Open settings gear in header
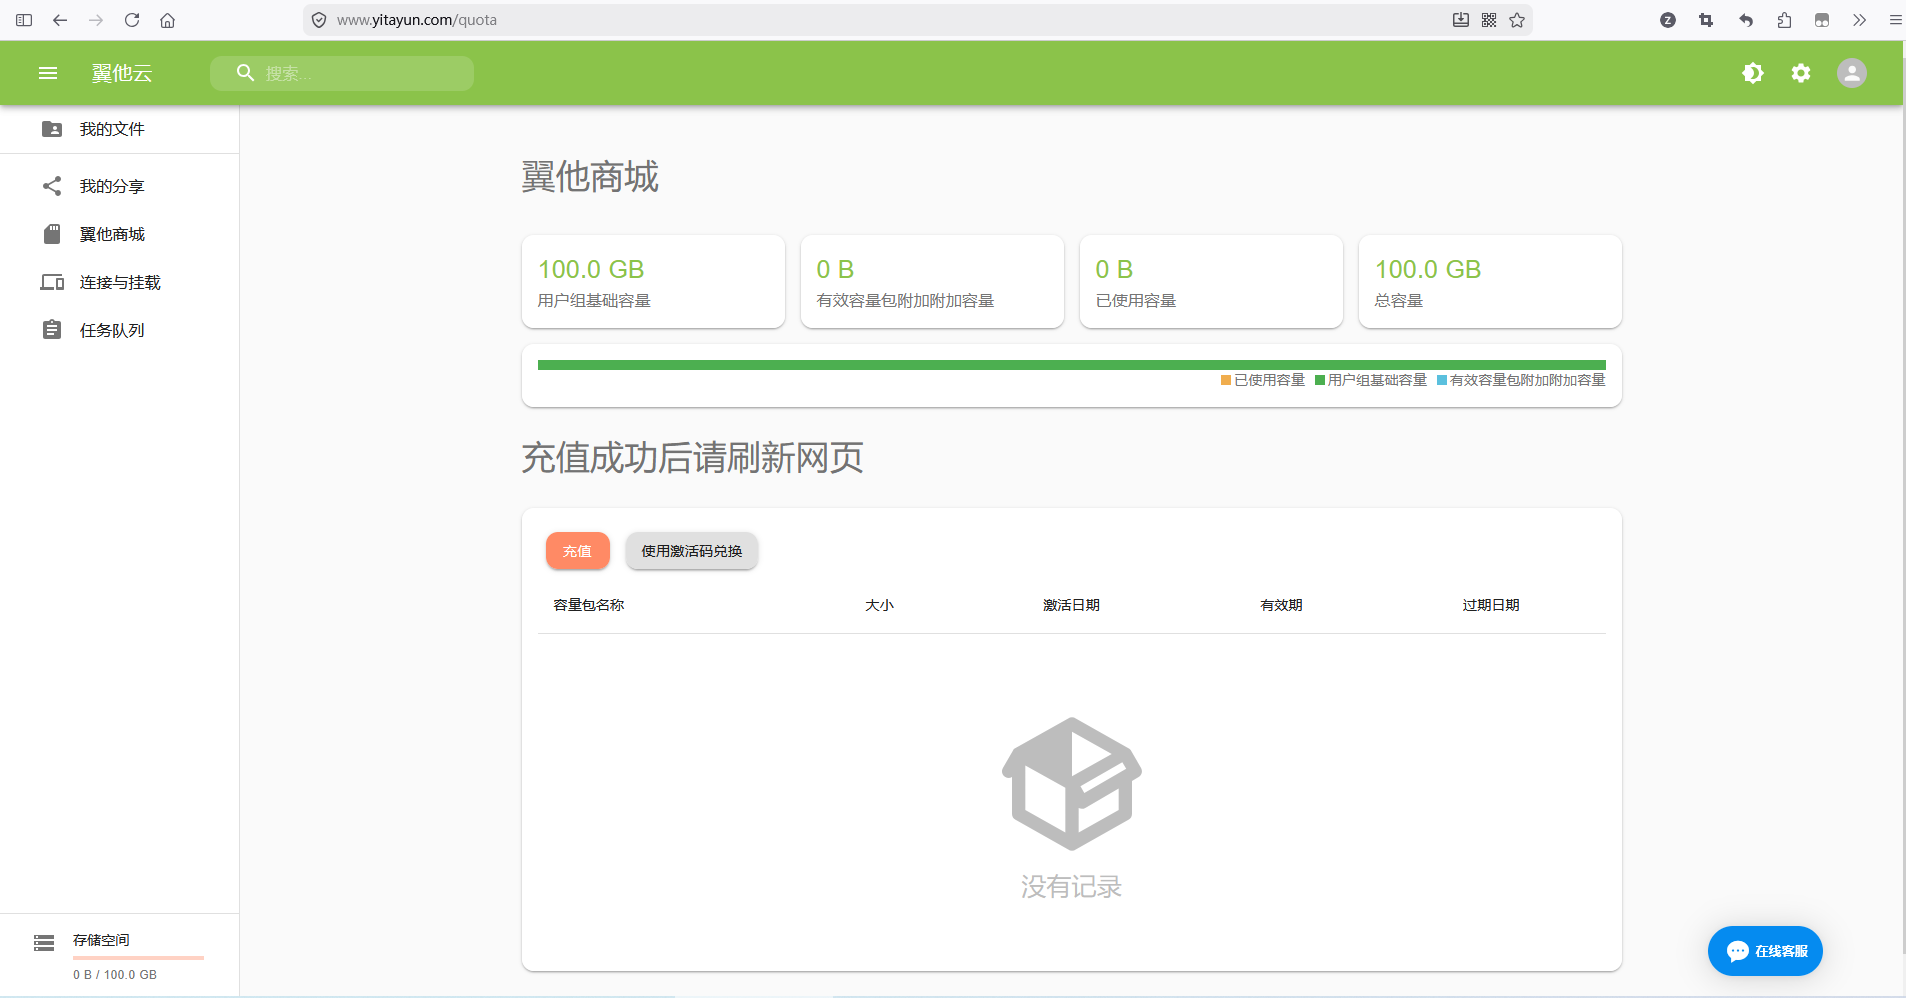This screenshot has width=1906, height=998. click(x=1800, y=73)
